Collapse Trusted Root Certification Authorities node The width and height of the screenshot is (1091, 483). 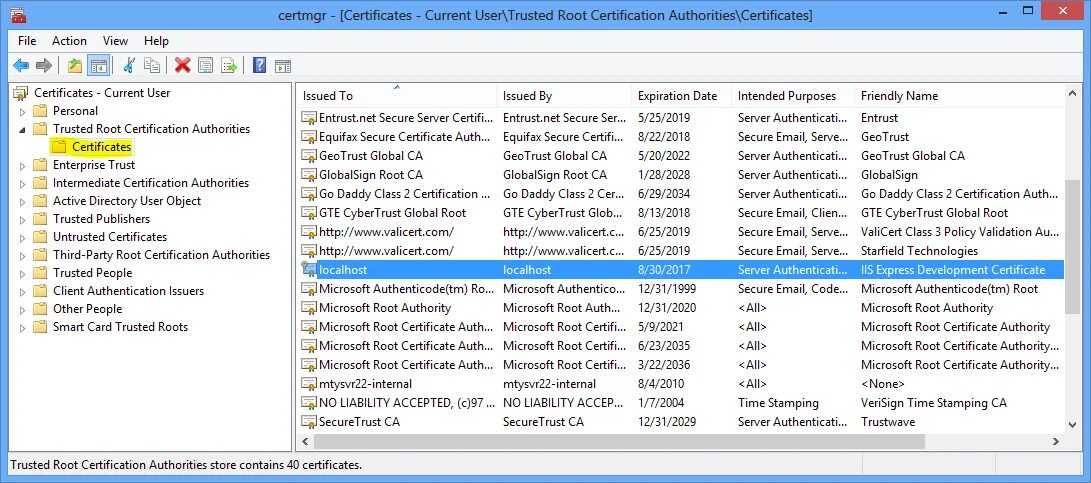point(22,129)
